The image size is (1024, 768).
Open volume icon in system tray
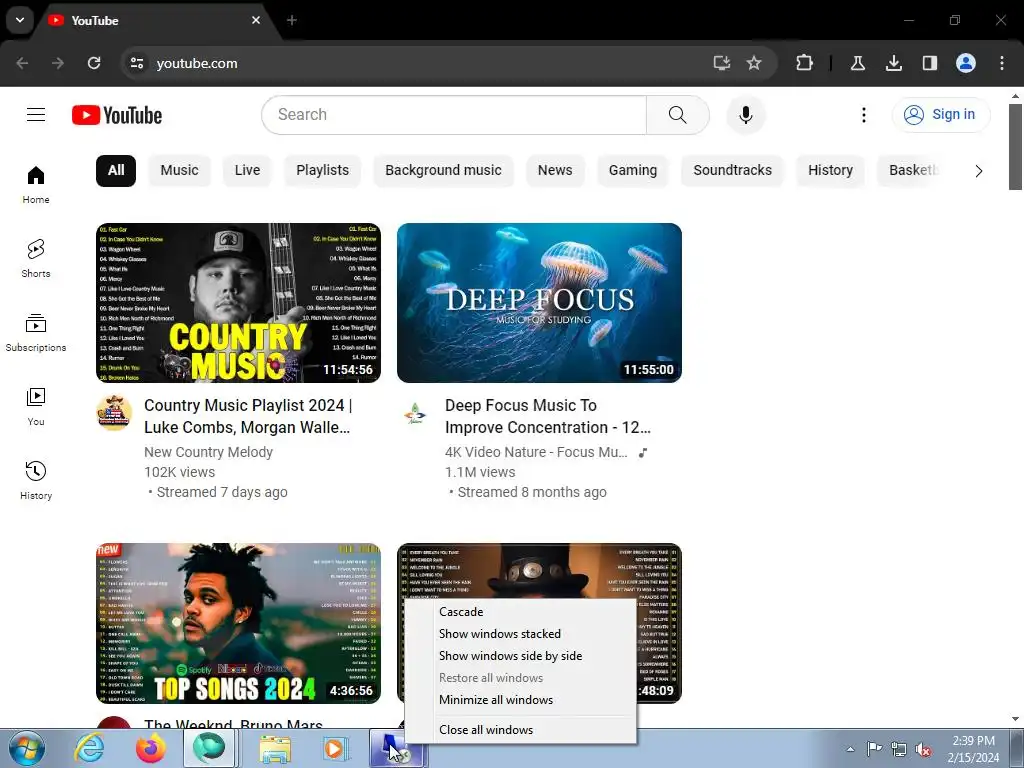[x=923, y=749]
